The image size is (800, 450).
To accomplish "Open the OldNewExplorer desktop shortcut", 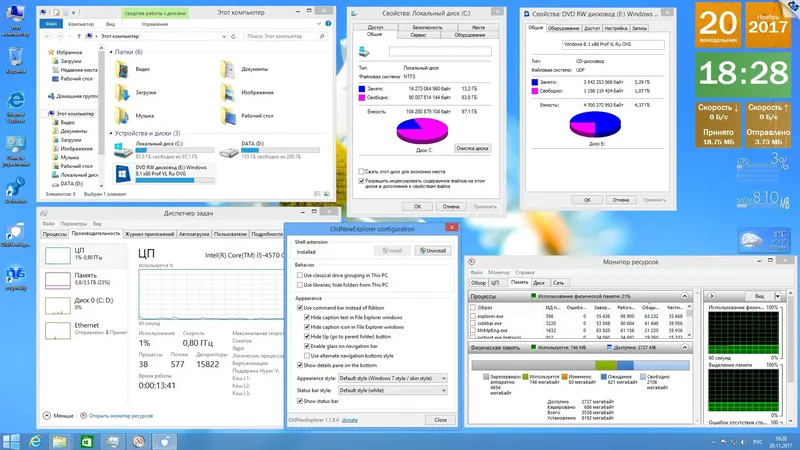I will 16,235.
